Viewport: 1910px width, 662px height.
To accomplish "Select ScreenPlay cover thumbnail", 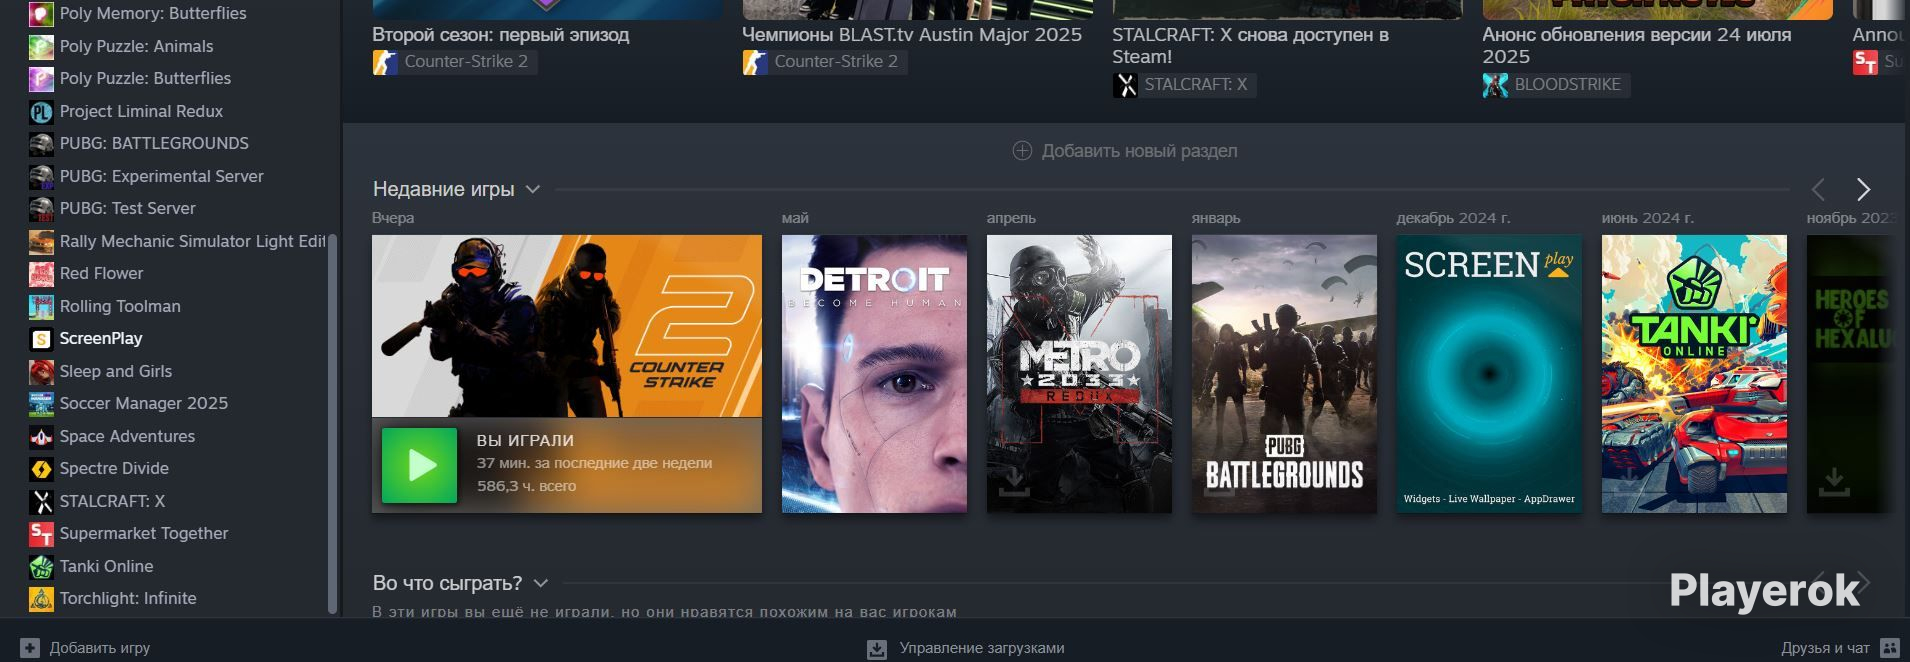I will pos(1489,374).
